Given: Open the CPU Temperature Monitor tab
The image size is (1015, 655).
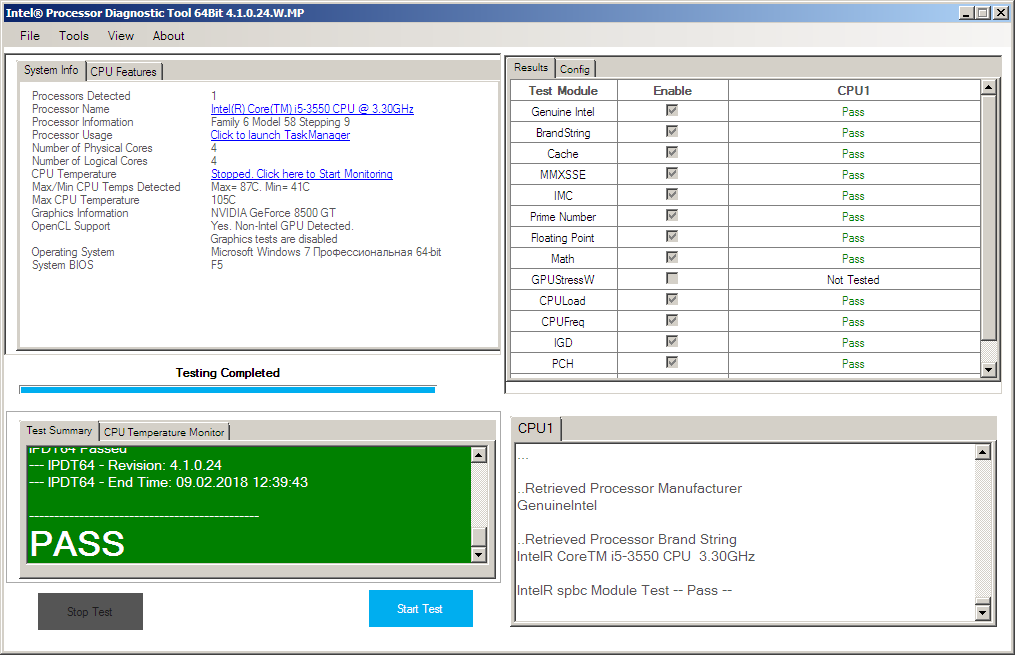Looking at the screenshot, I should (164, 432).
